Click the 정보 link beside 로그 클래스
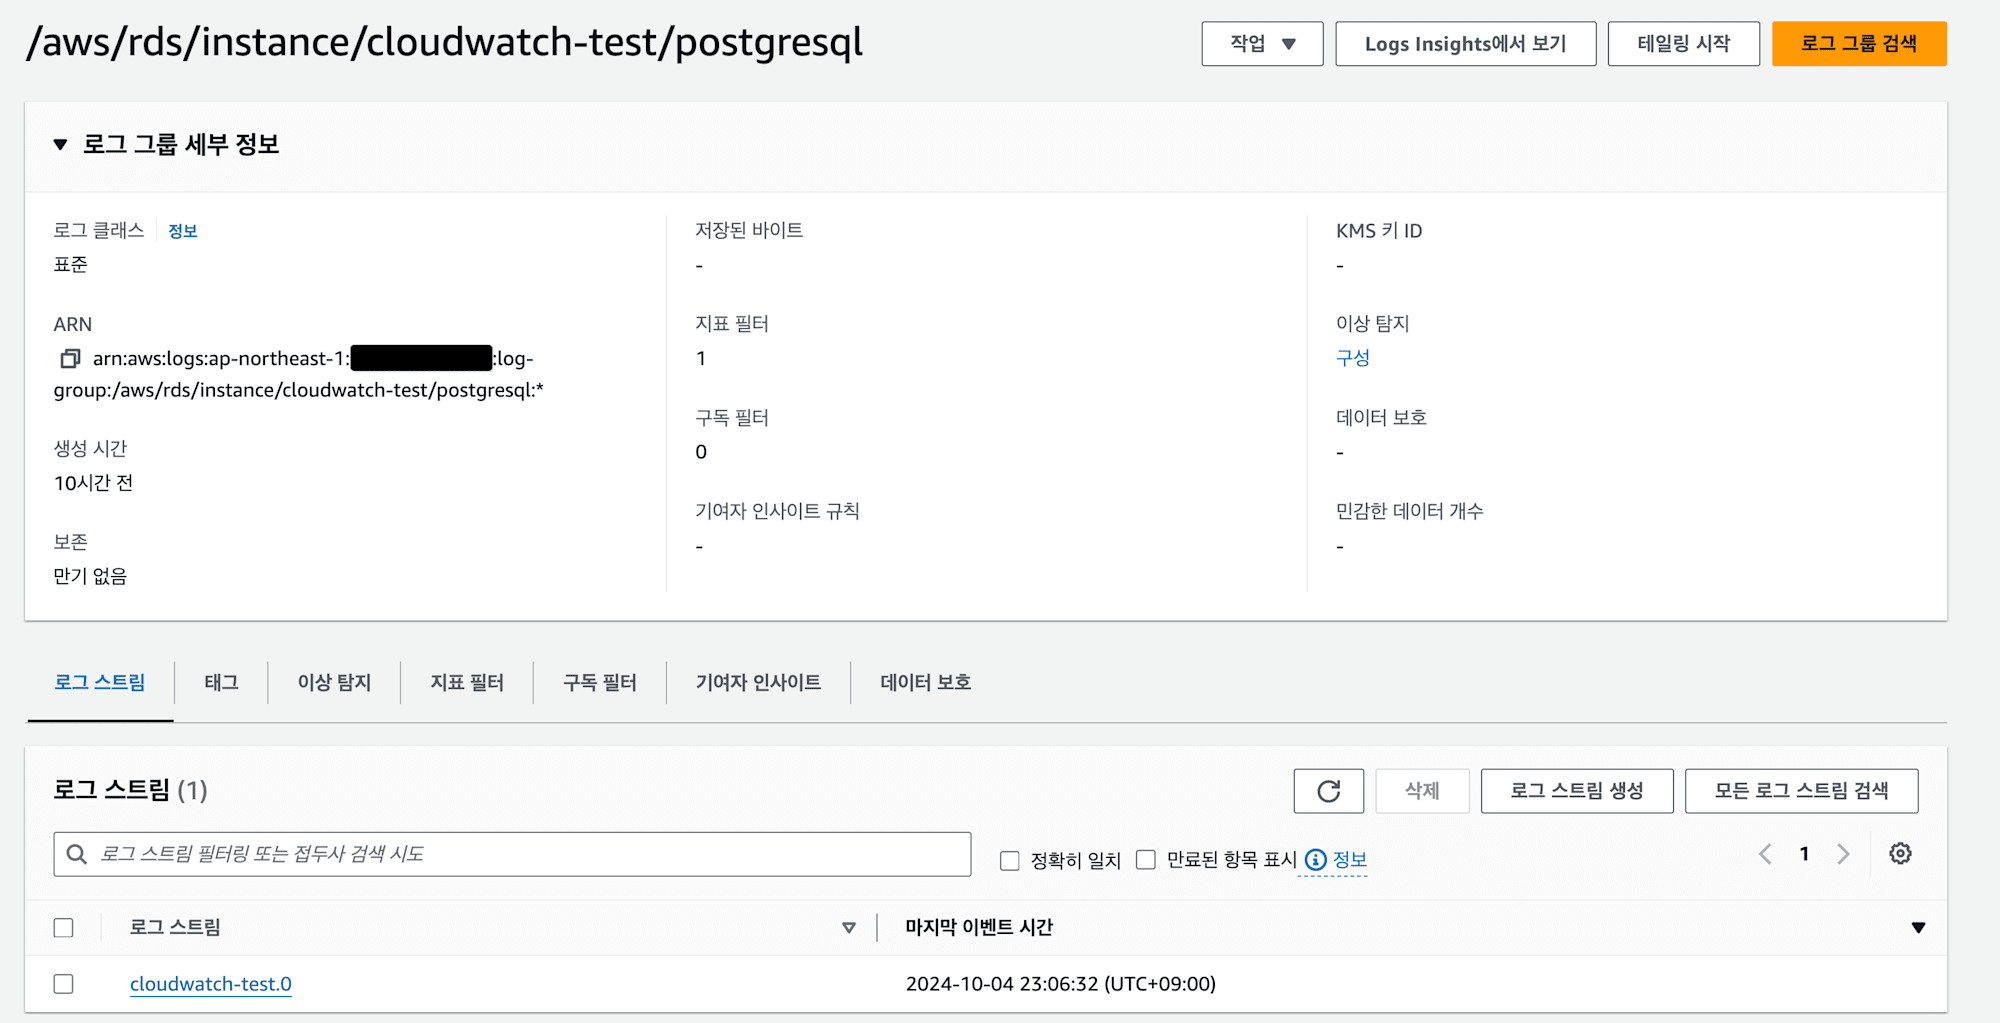This screenshot has width=2000, height=1023. (x=182, y=231)
